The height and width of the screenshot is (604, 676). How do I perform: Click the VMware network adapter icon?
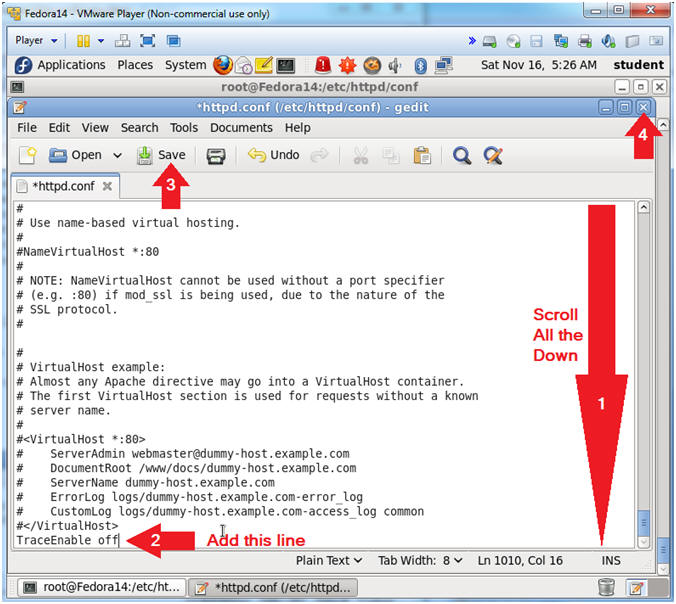[560, 41]
